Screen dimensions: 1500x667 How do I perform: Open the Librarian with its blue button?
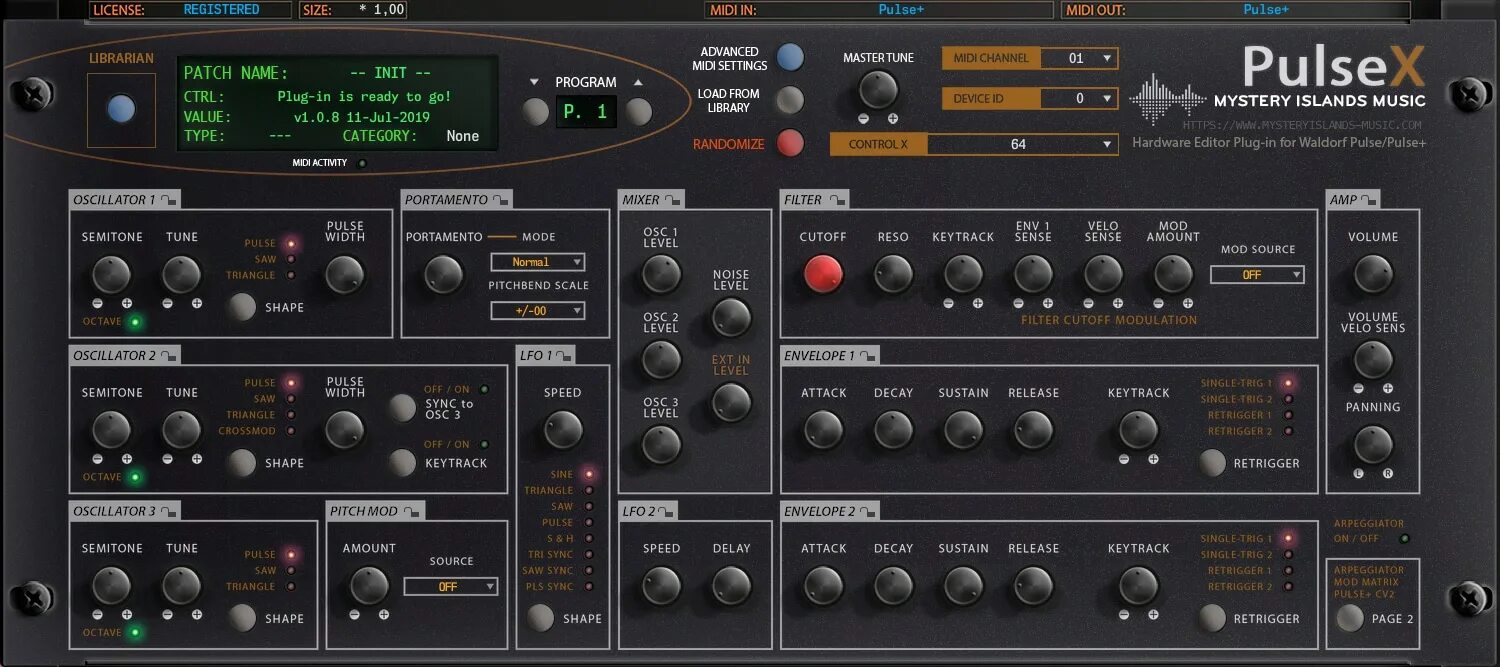click(x=121, y=108)
